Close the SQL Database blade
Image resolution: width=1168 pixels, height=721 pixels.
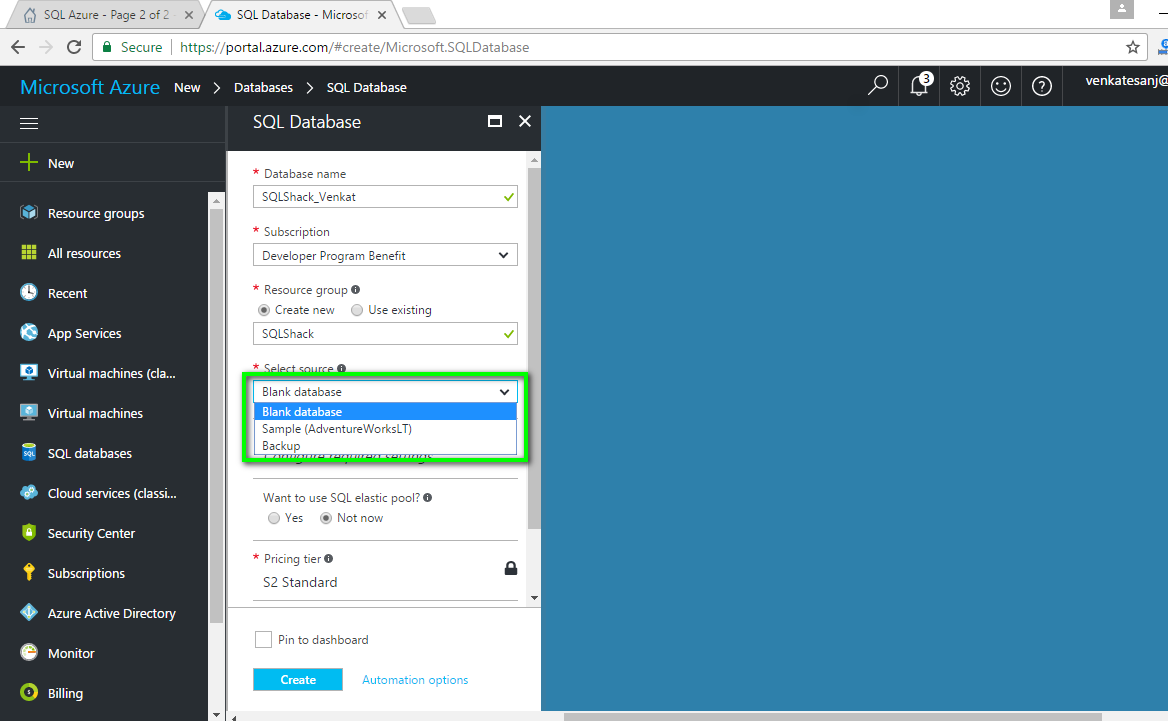[525, 121]
